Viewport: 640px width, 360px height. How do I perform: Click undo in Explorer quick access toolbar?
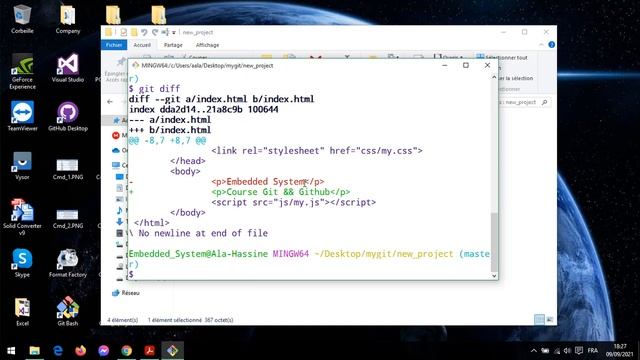[144, 32]
